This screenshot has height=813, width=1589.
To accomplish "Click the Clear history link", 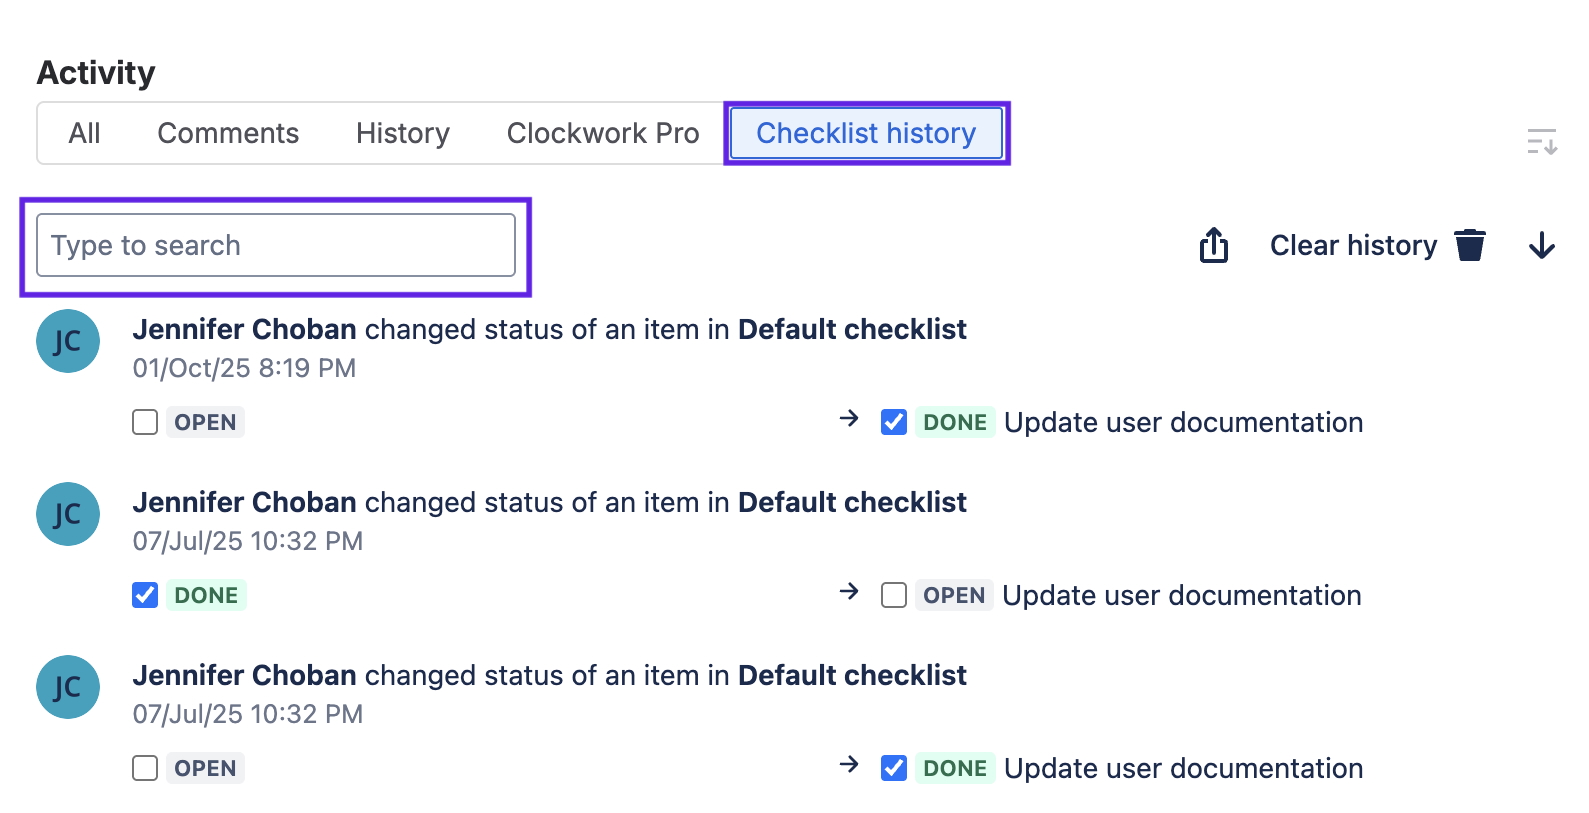I will point(1353,245).
